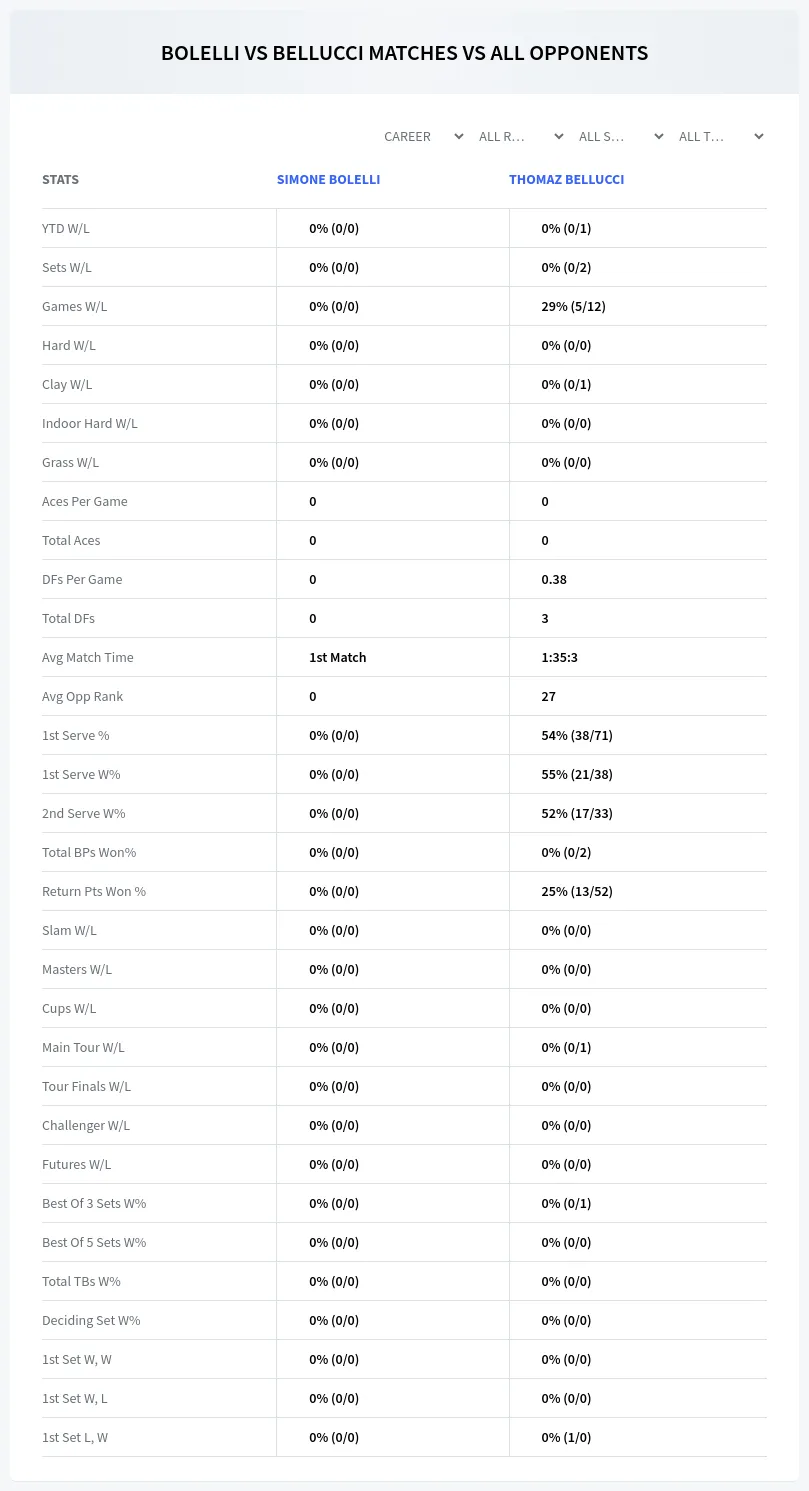
Task: Click the YTD W/L row label
Action: (x=66, y=228)
